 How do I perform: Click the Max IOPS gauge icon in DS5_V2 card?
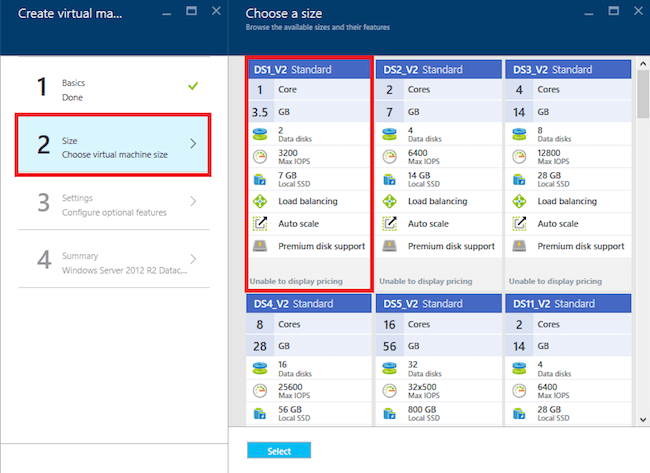(x=390, y=391)
